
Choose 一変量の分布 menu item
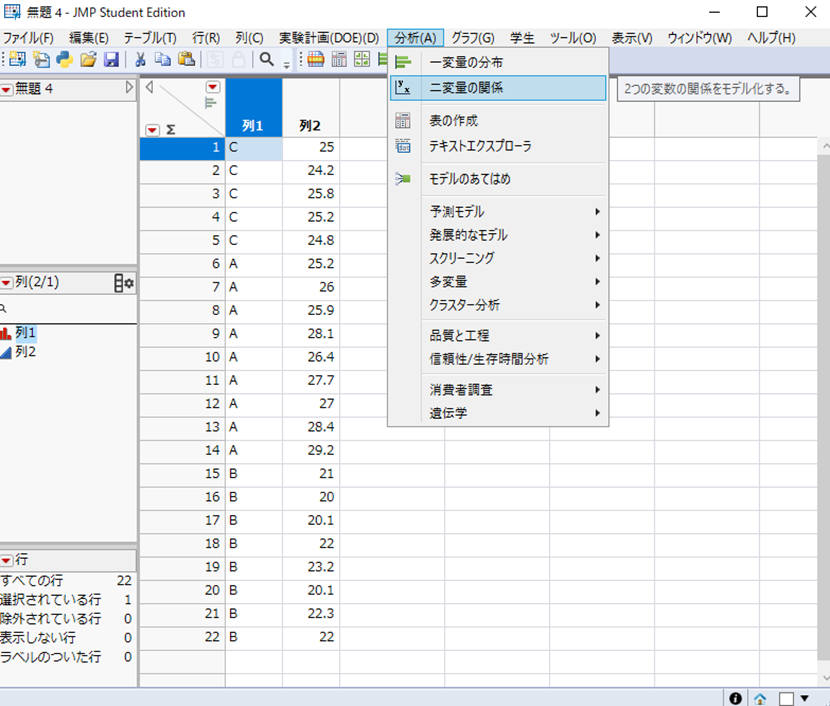[x=466, y=63]
